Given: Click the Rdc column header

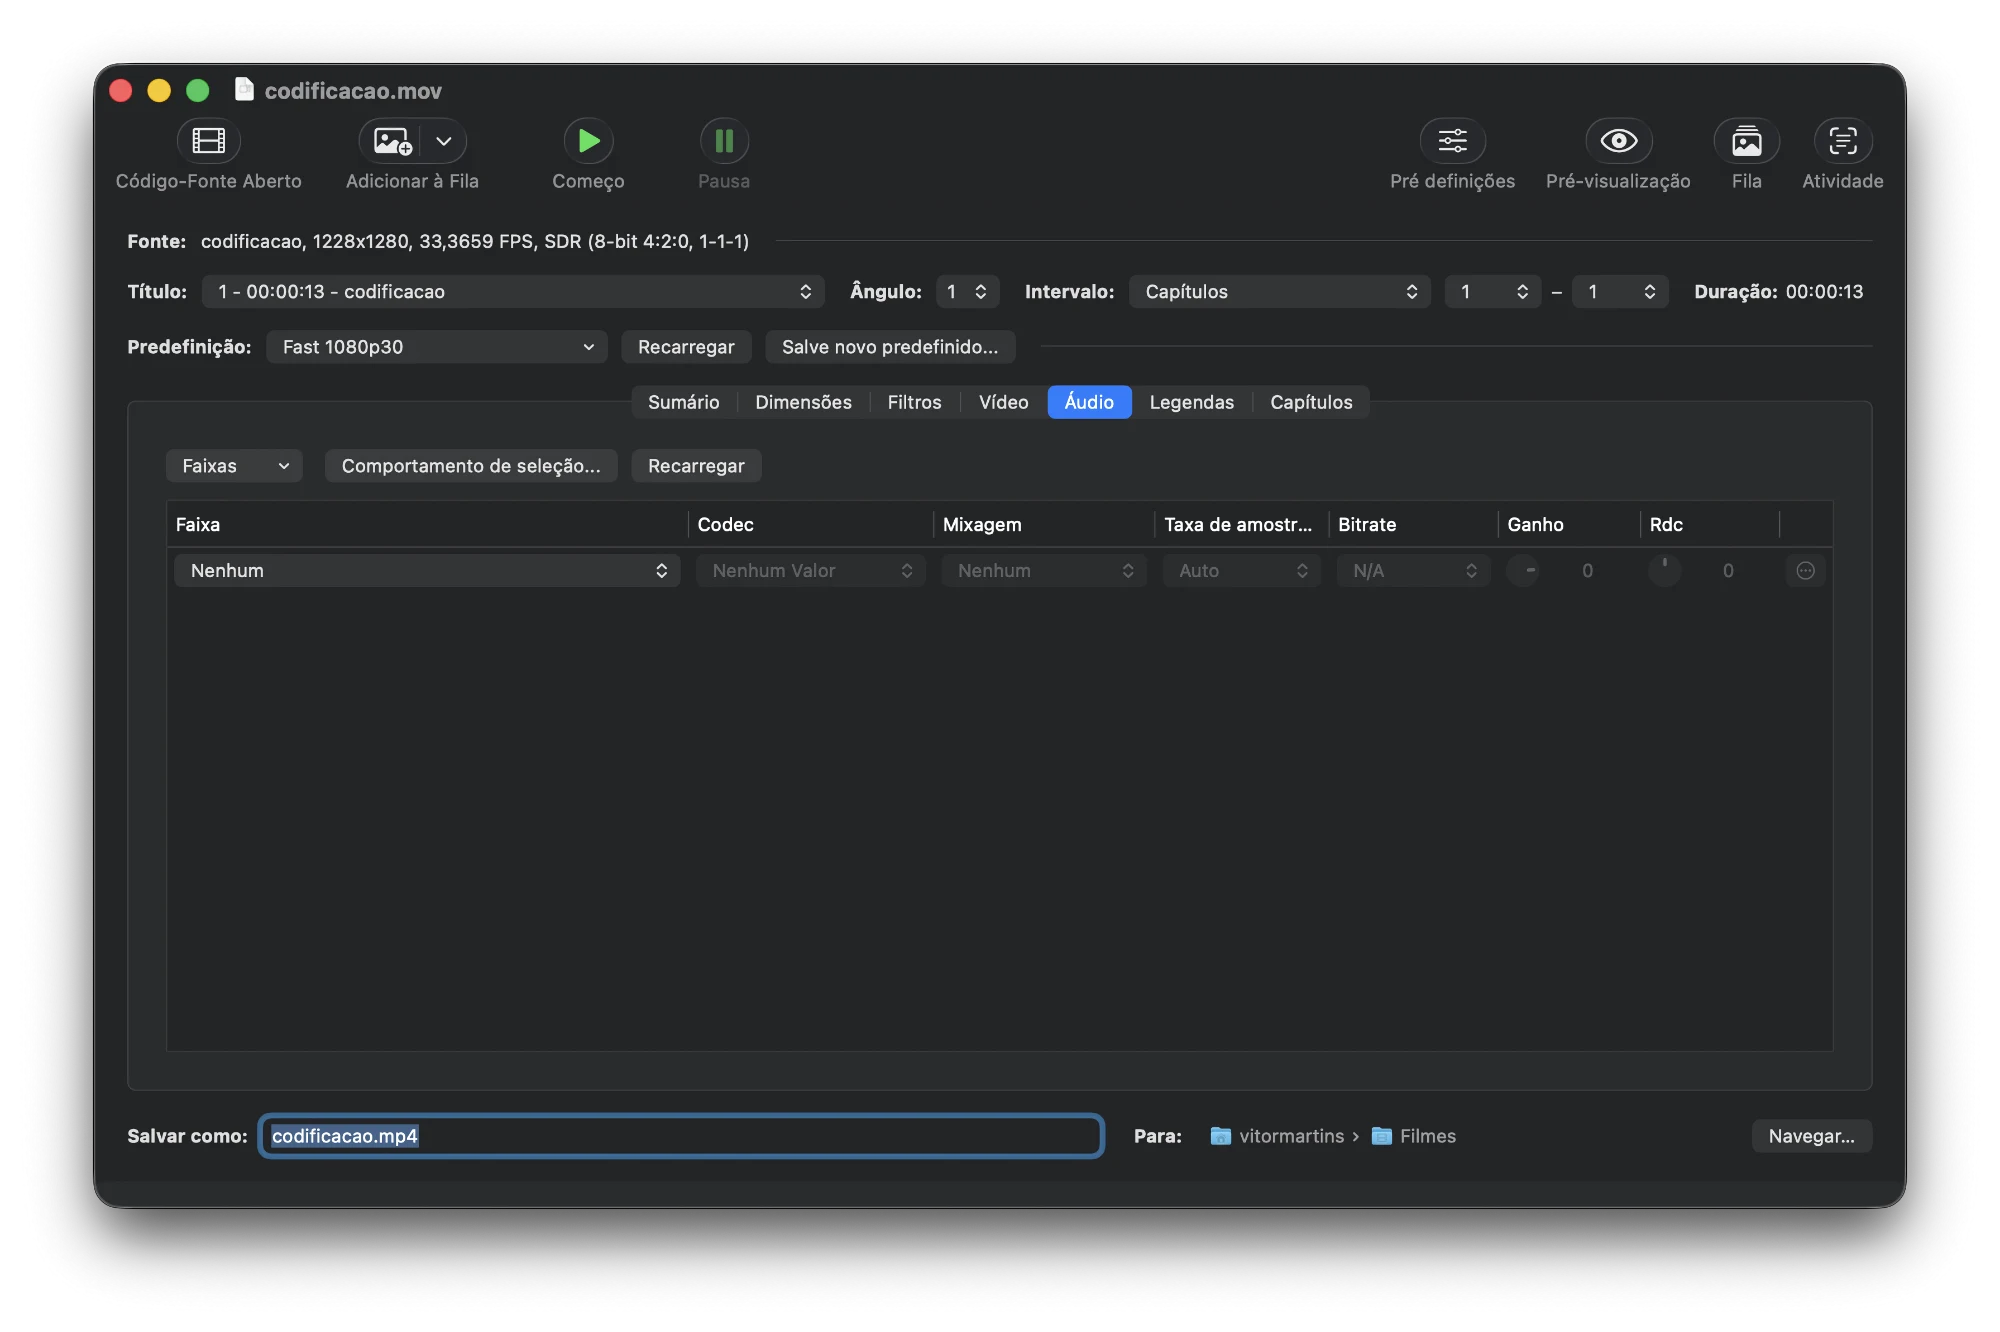Looking at the screenshot, I should (x=1710, y=525).
